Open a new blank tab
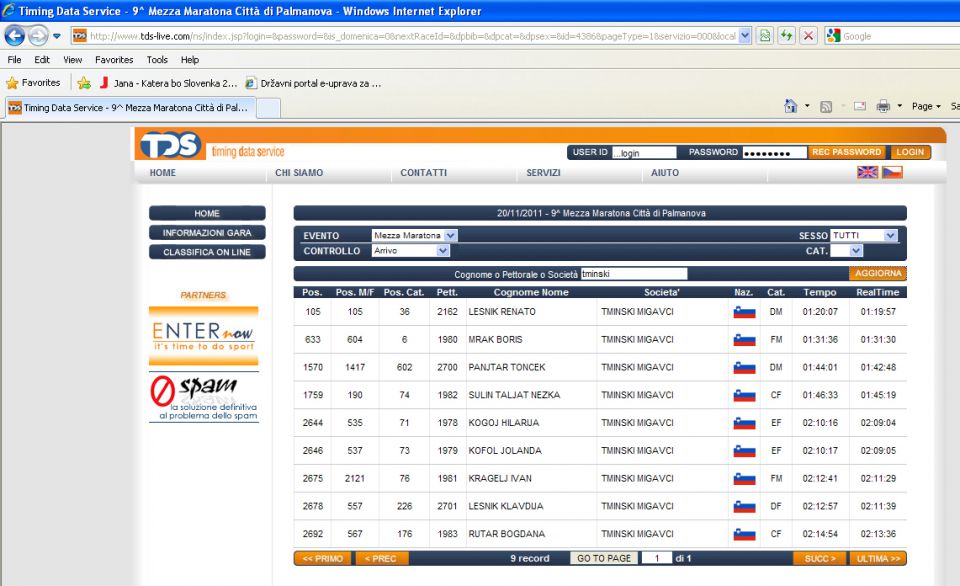The width and height of the screenshot is (960, 586). [268, 108]
